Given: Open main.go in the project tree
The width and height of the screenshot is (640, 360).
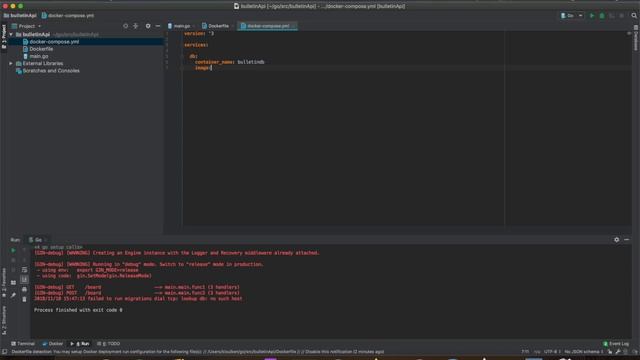Looking at the screenshot, I should [x=38, y=56].
